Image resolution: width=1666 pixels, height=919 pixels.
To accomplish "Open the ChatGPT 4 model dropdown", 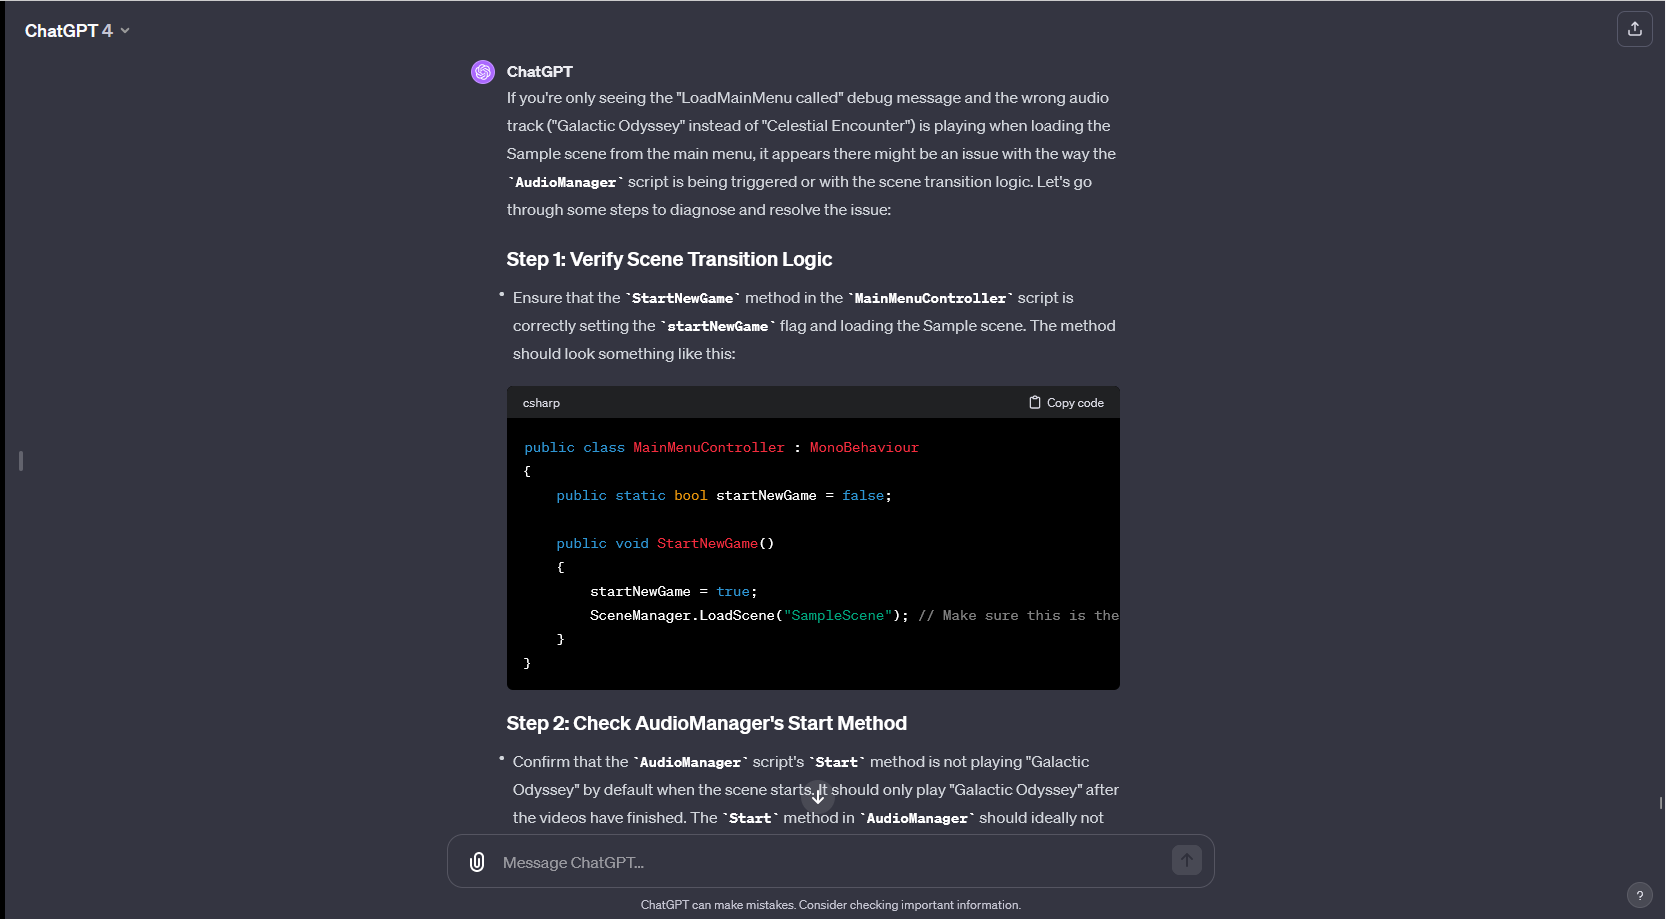I will 77,31.
